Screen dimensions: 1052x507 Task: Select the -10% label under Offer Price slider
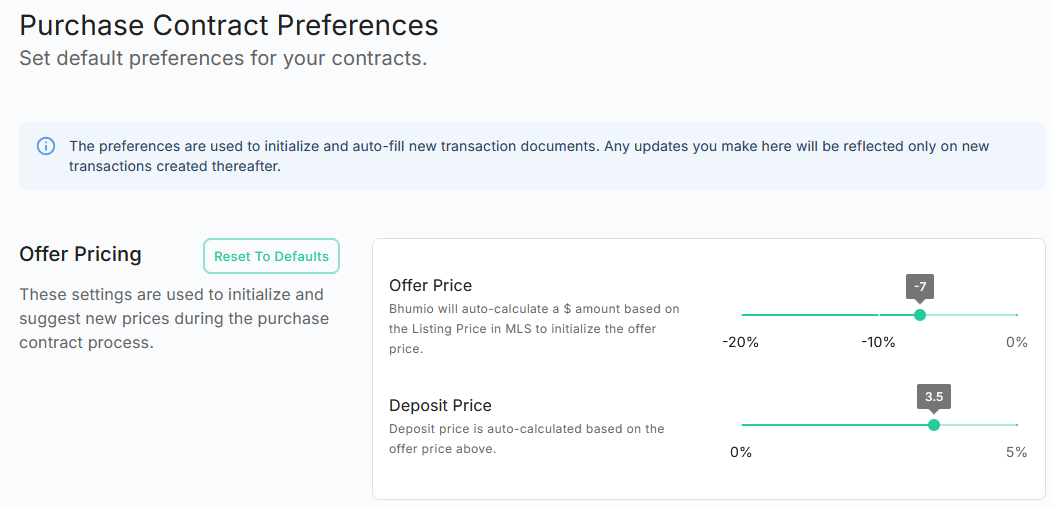click(x=879, y=342)
